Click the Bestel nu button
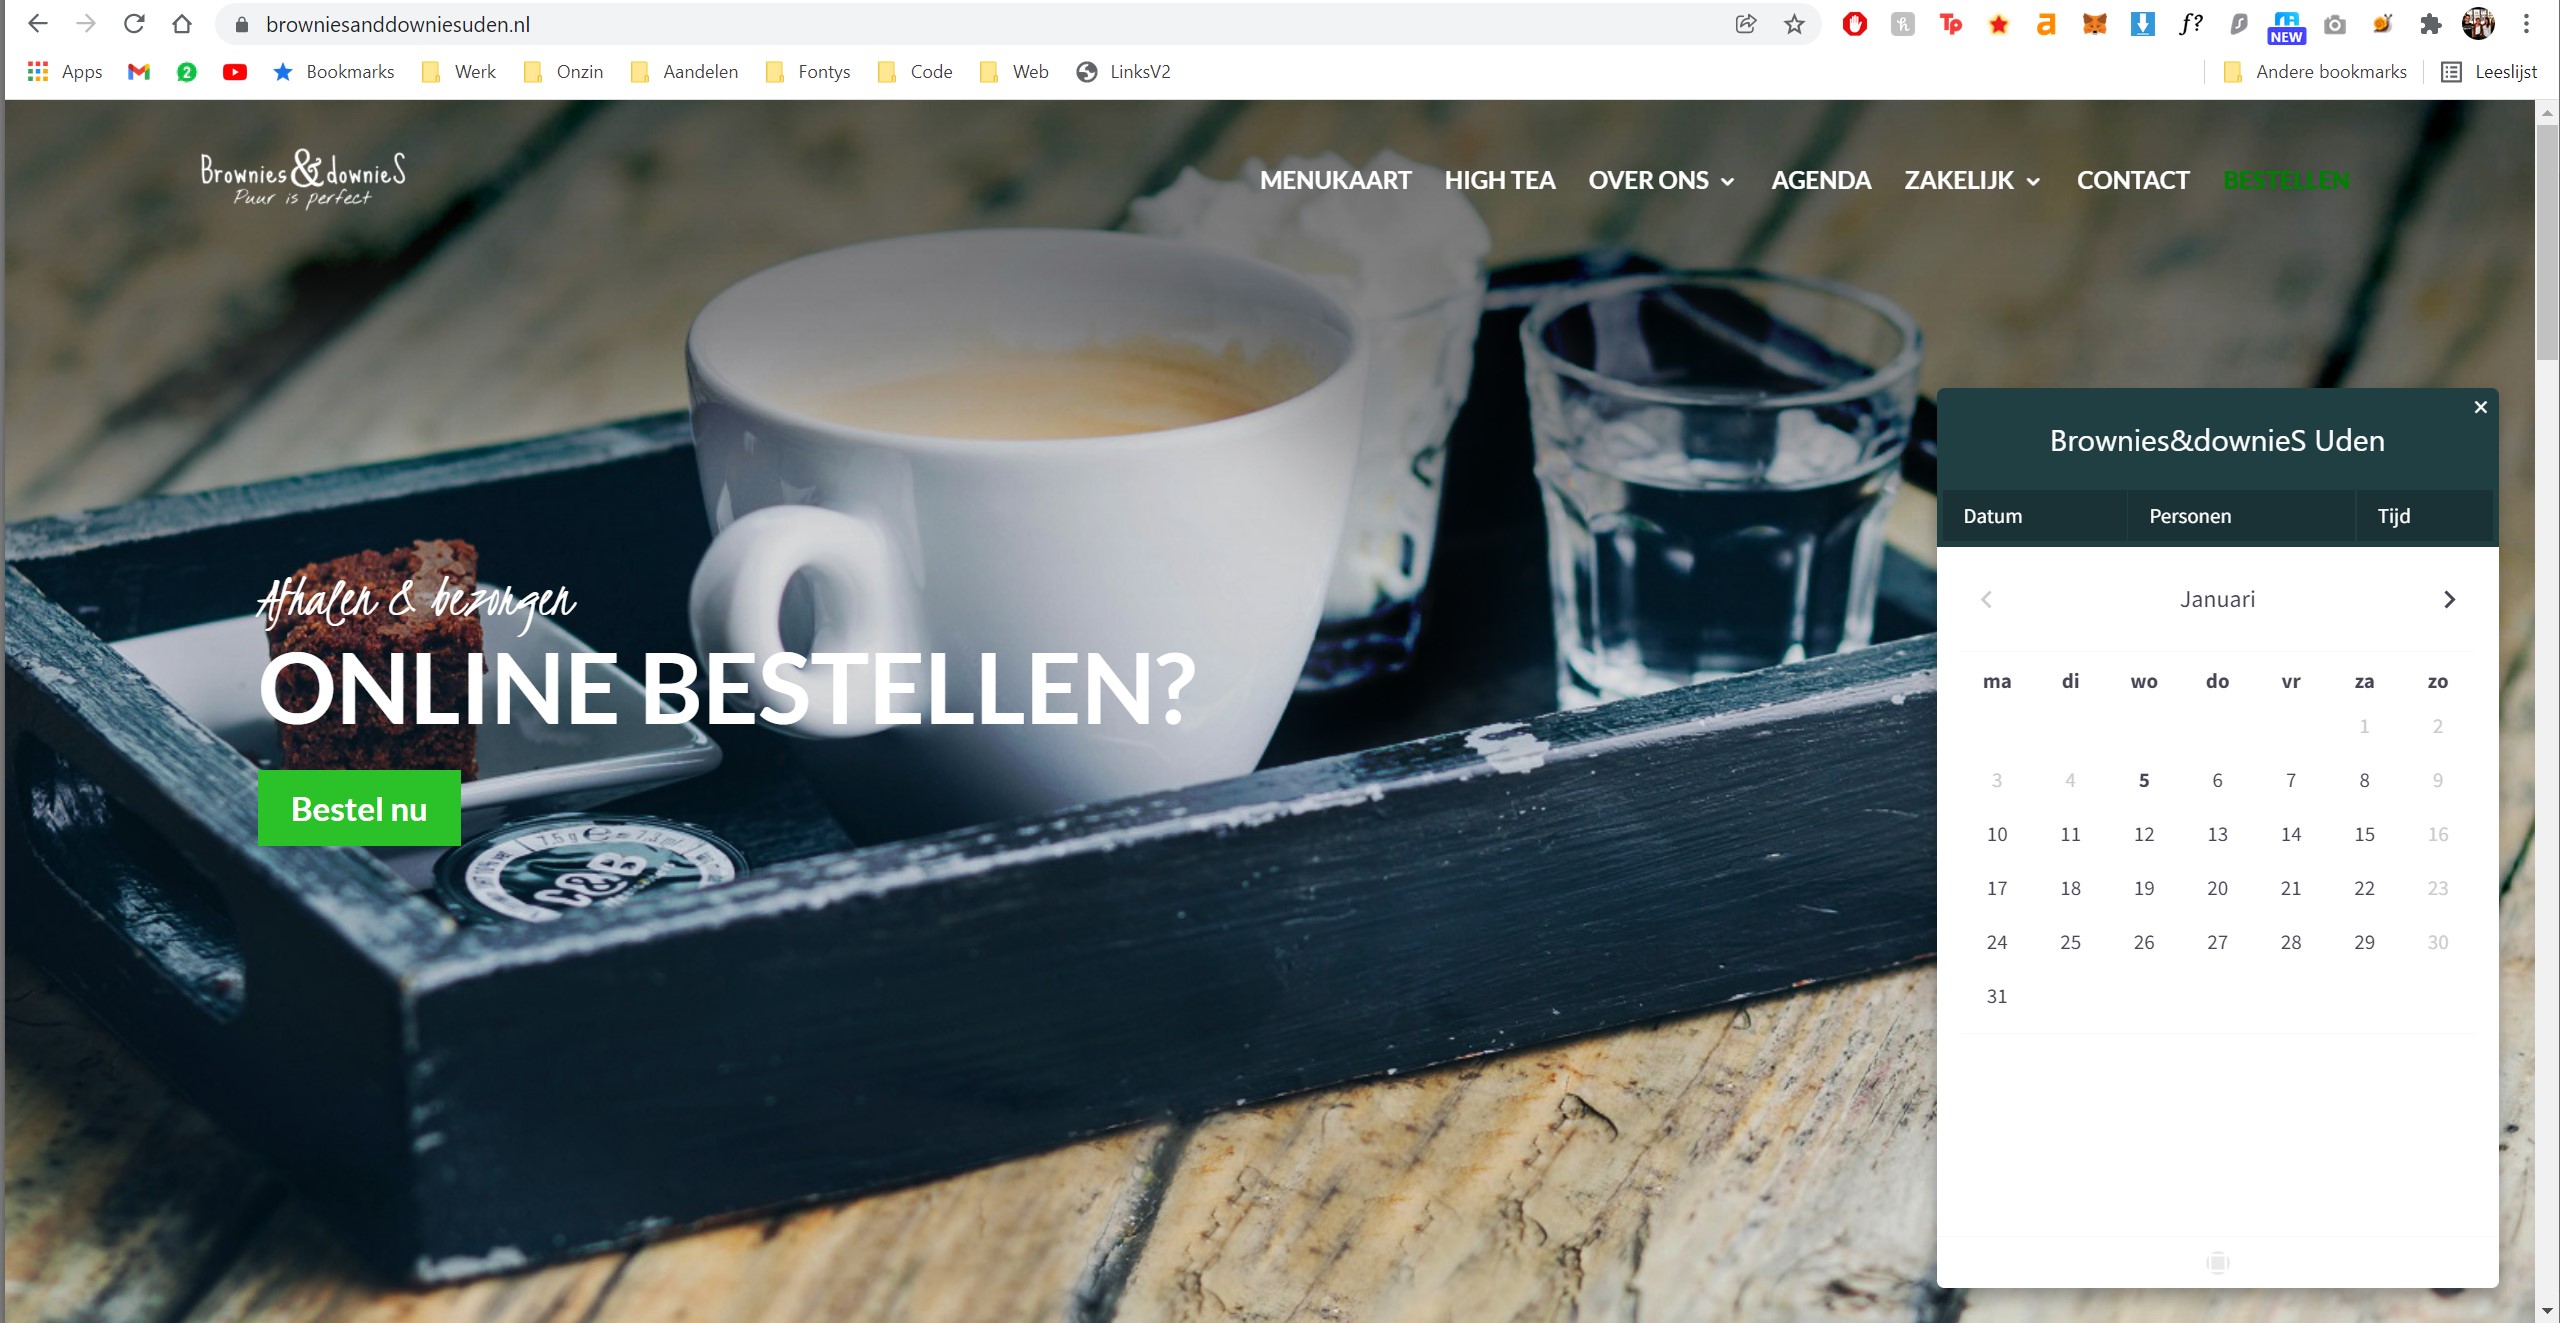 point(359,808)
